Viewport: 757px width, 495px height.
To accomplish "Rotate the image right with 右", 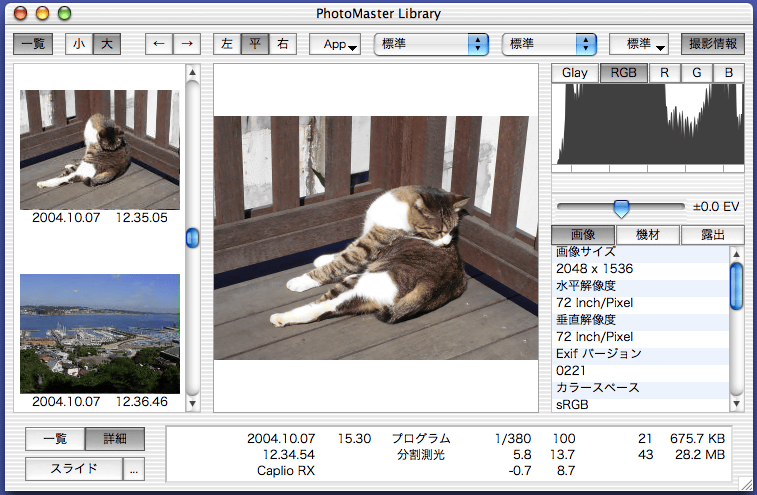I will click(x=283, y=44).
